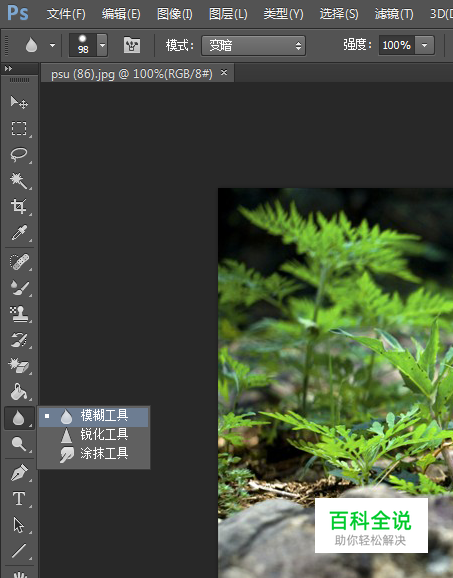Viewport: 453px width, 578px height.
Task: Select the Magic Wand tool
Action: (x=19, y=181)
